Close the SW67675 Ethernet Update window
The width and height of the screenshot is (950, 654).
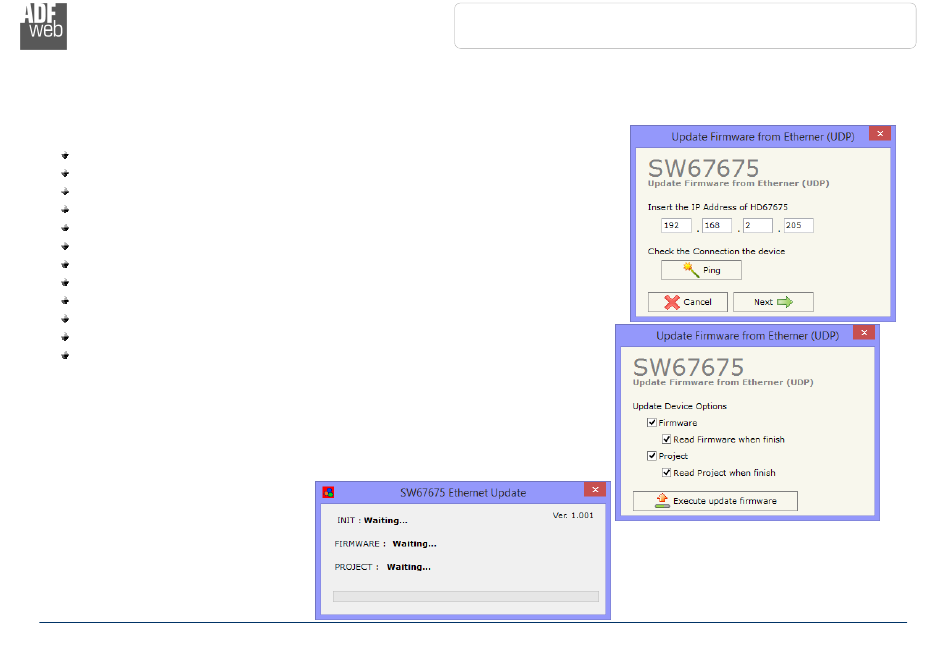click(595, 490)
